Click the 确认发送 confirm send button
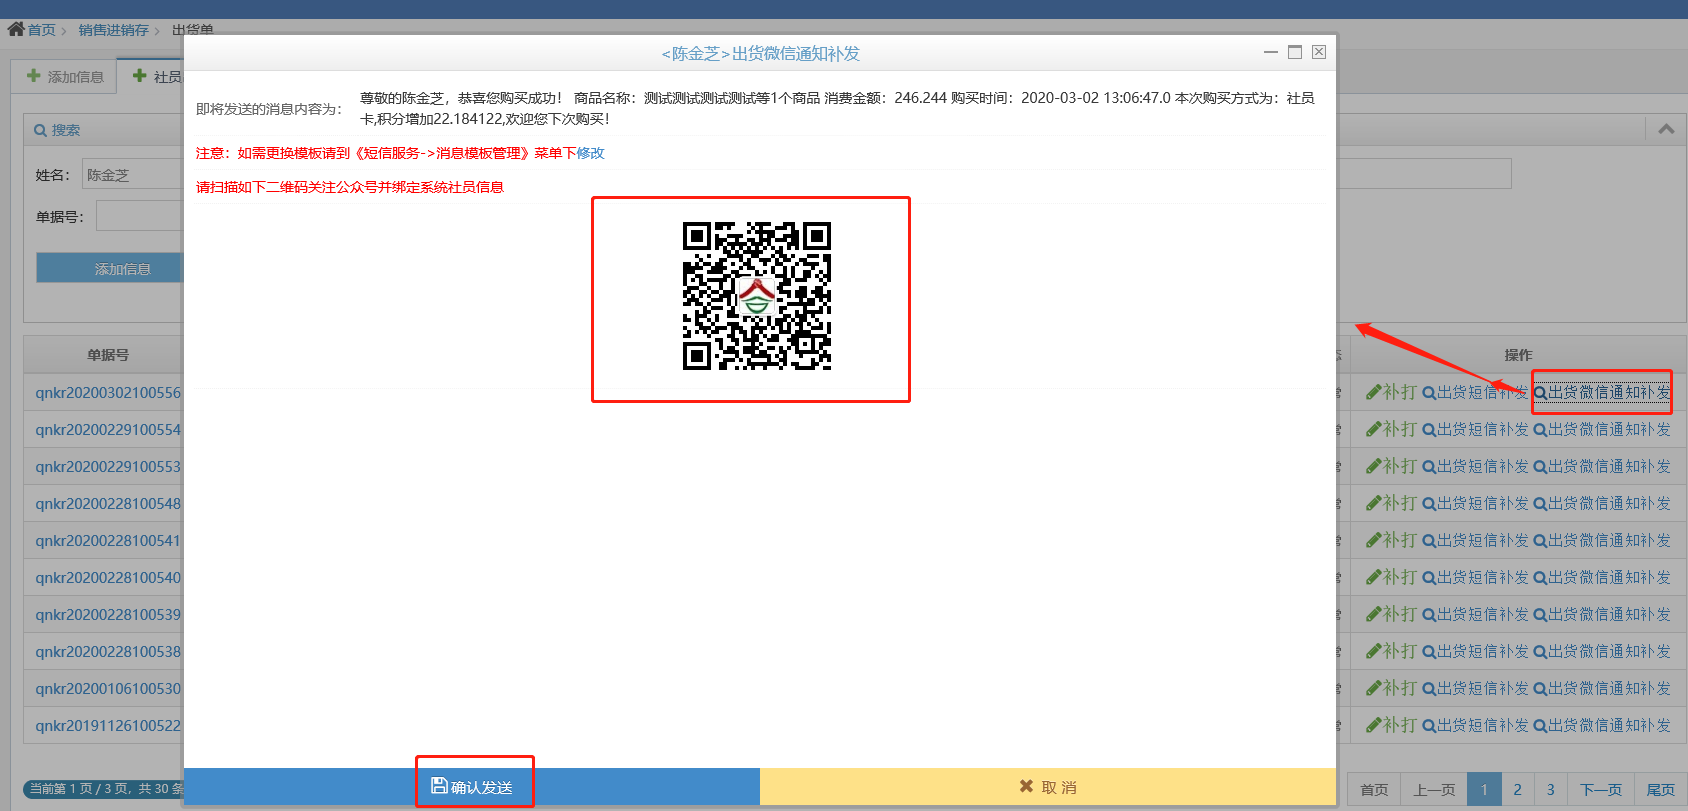This screenshot has height=811, width=1688. pyautogui.click(x=472, y=787)
